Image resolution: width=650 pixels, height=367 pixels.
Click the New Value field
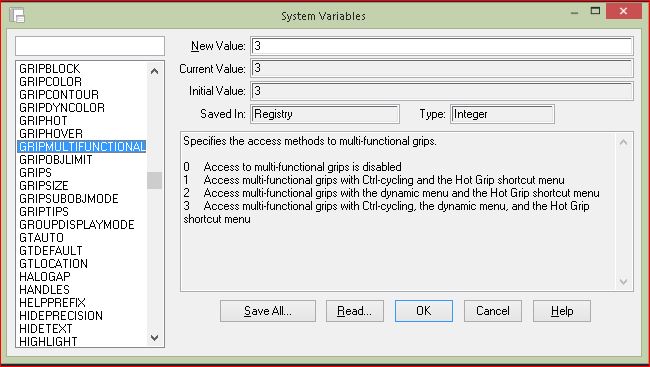[x=442, y=46]
